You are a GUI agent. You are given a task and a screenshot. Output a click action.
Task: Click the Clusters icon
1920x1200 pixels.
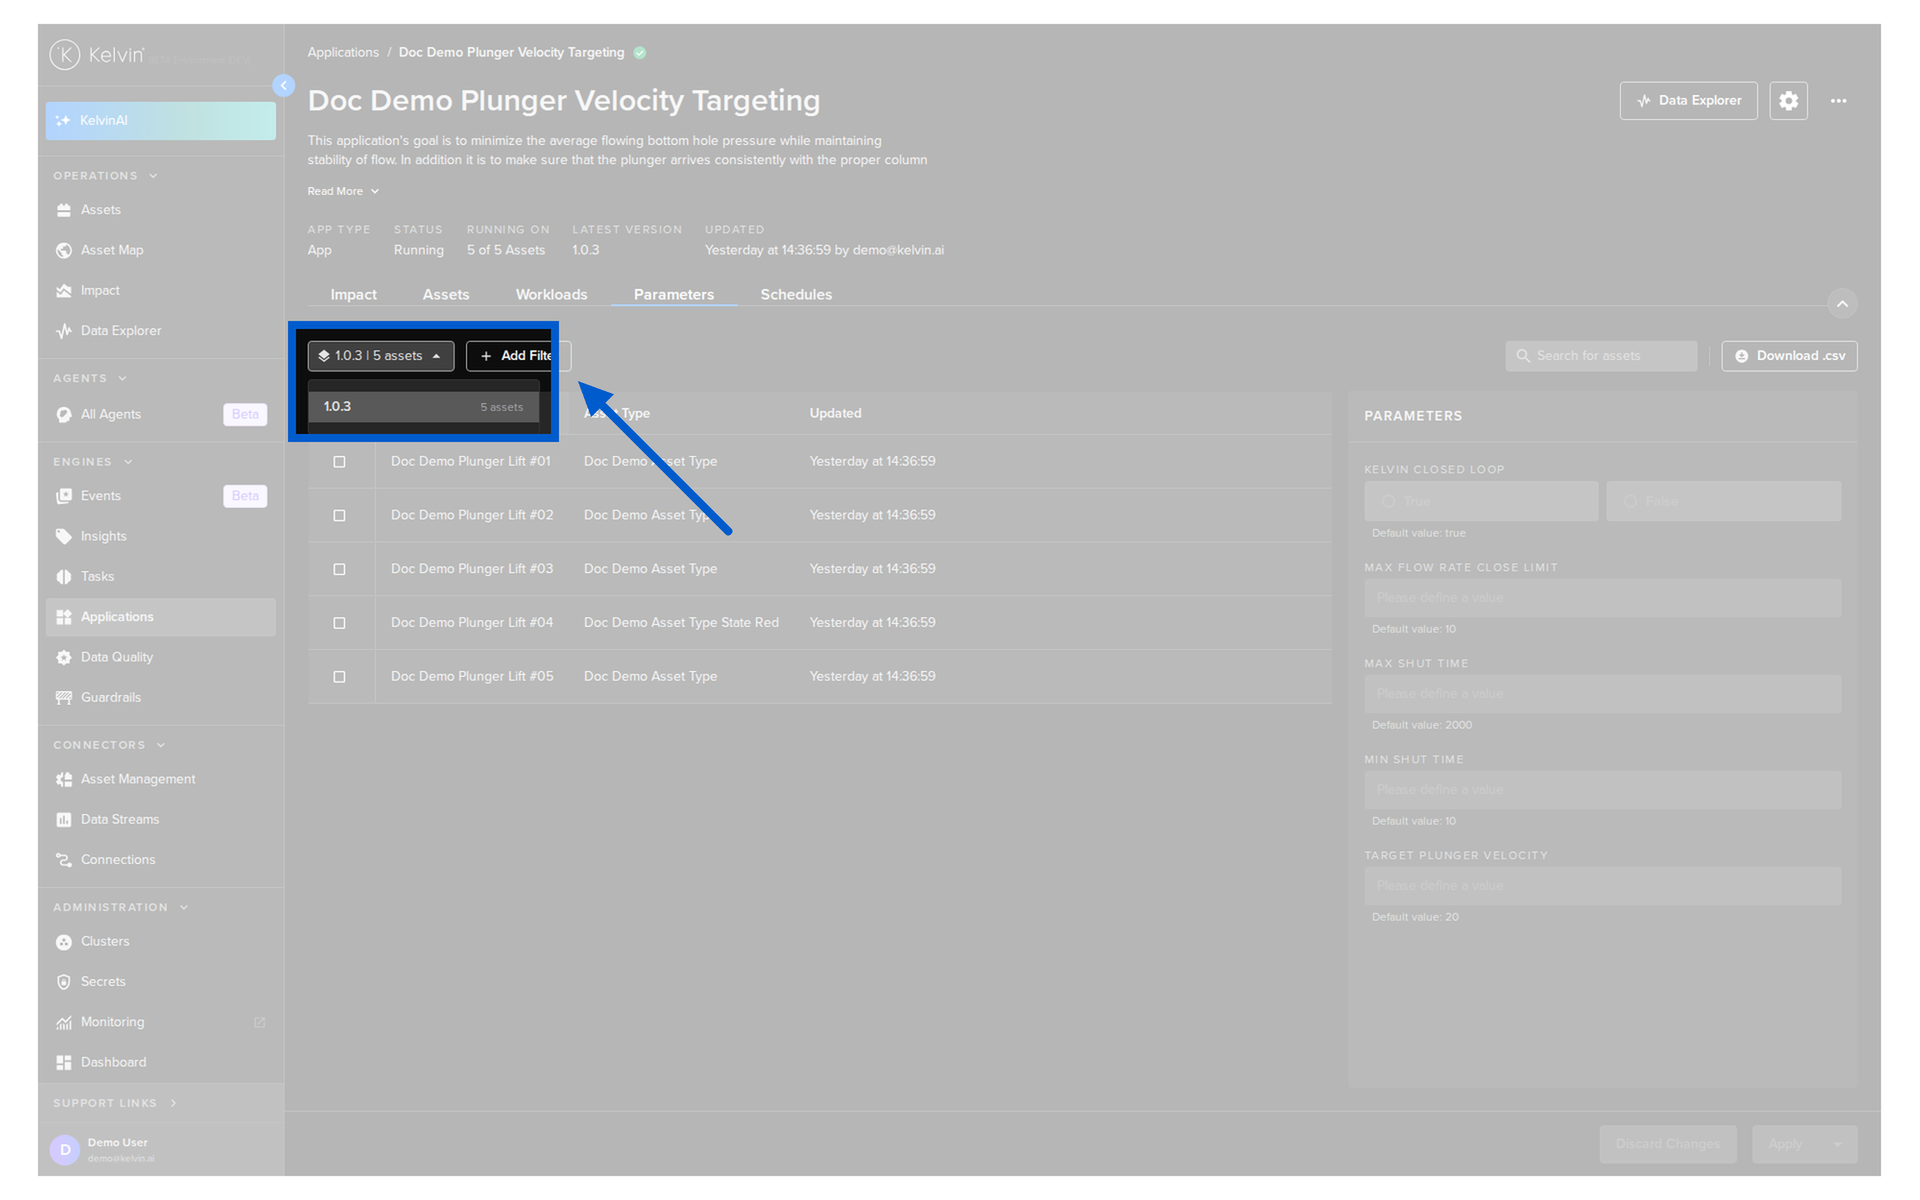64,942
